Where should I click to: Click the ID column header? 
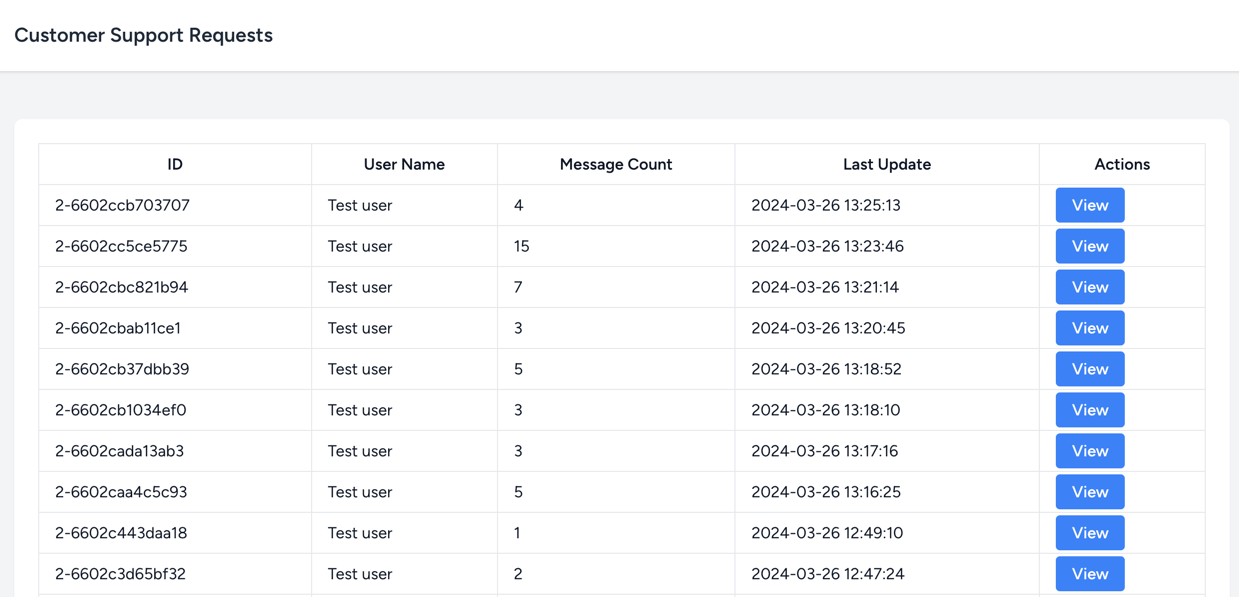(175, 164)
